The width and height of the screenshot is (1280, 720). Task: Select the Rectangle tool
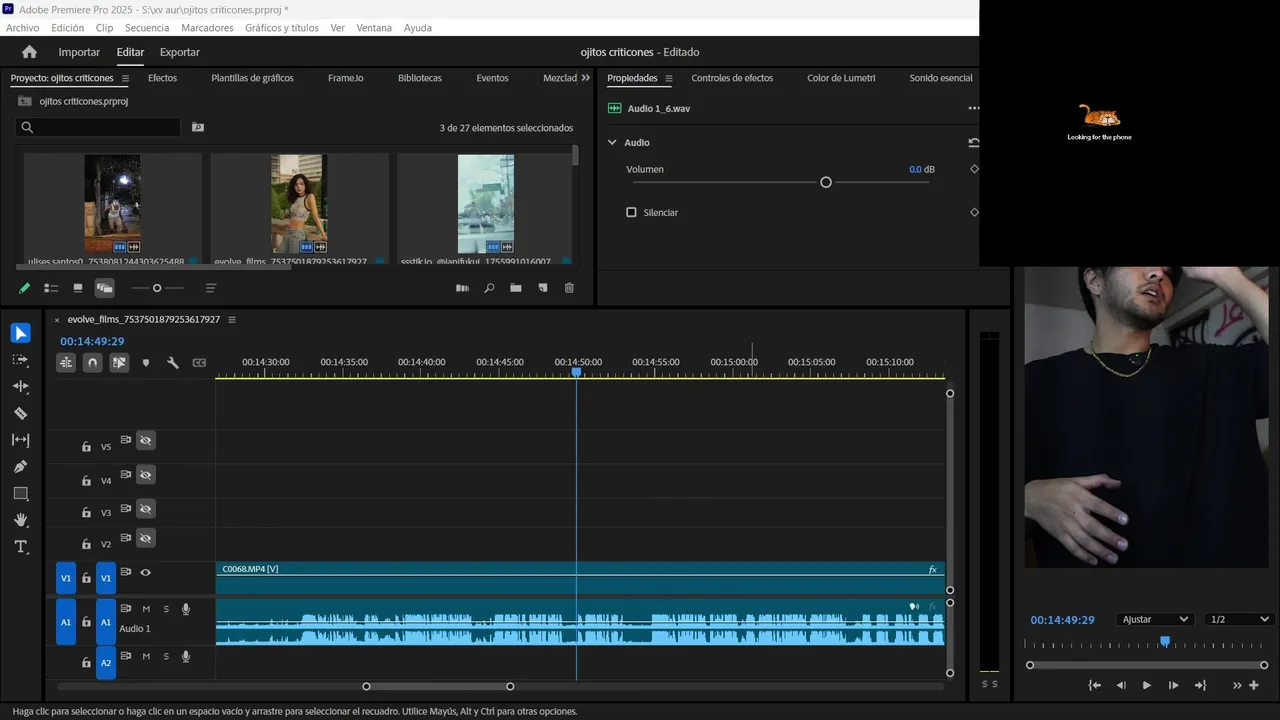[20, 493]
